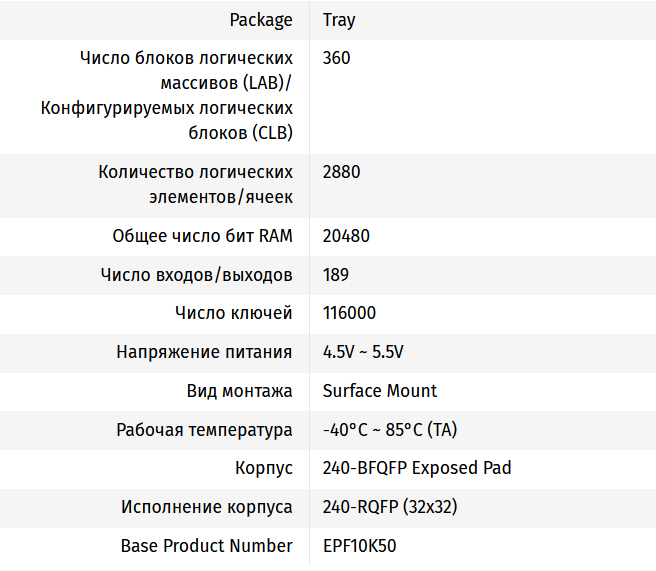Click the Рабочая температура label

(205, 430)
